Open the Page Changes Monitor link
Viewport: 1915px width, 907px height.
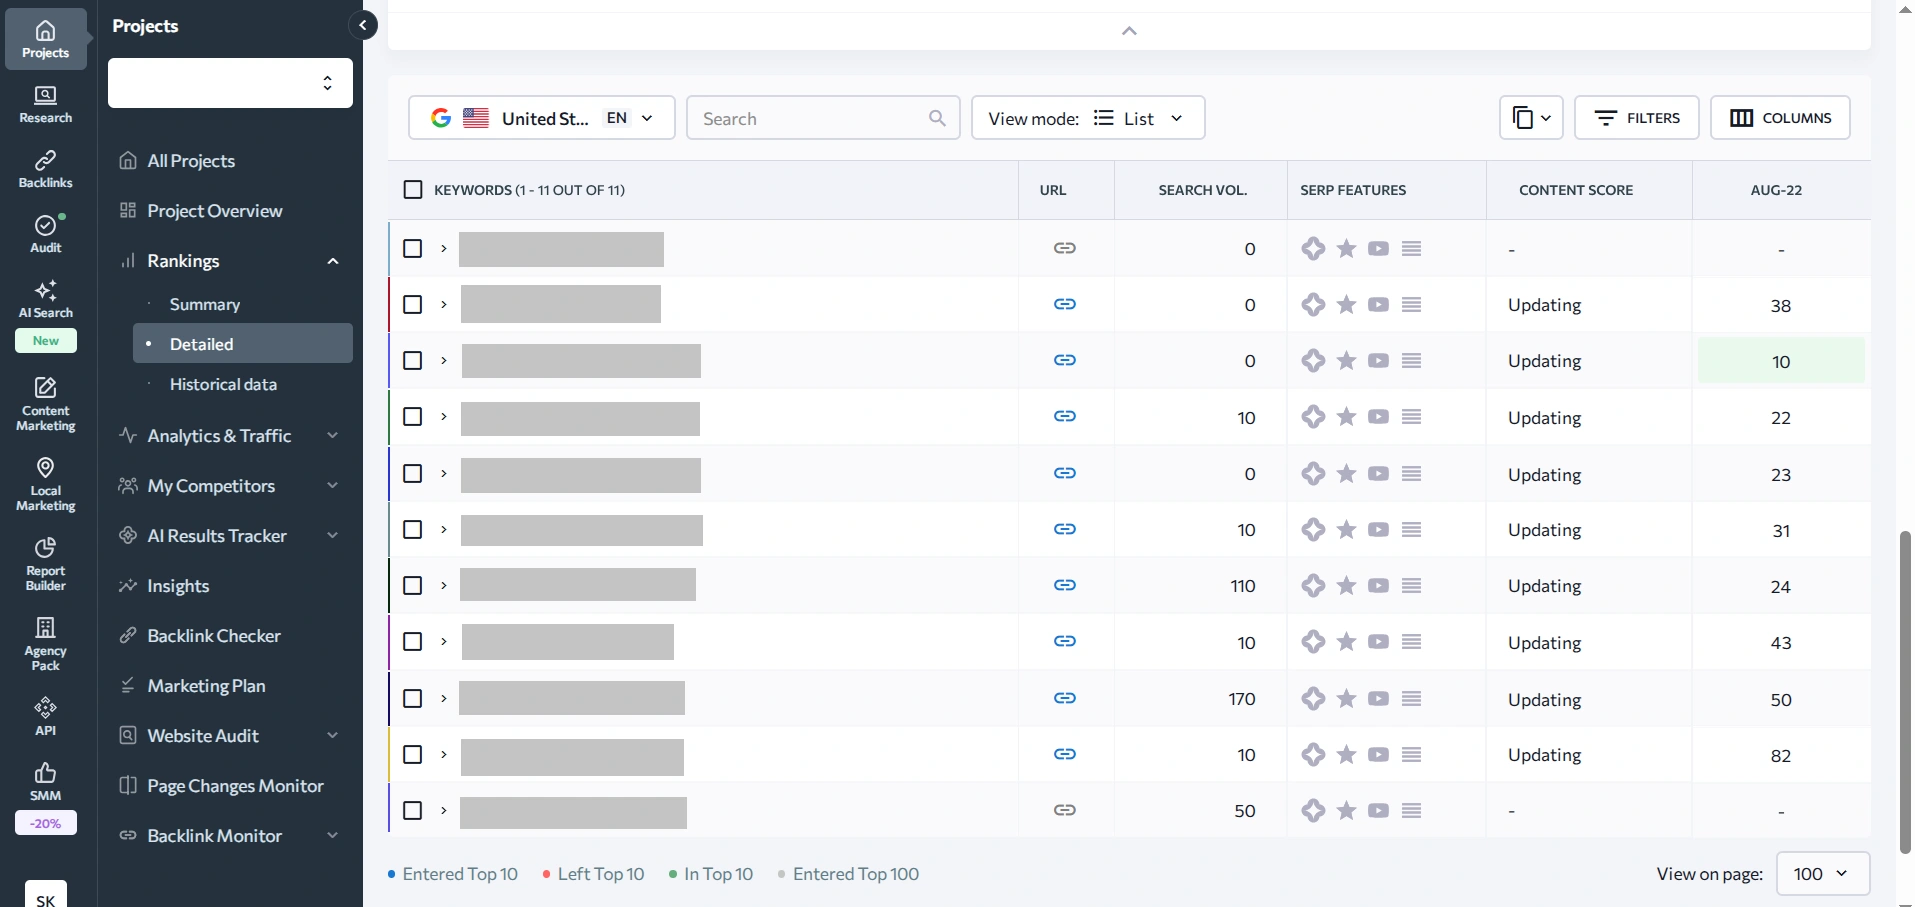click(236, 786)
